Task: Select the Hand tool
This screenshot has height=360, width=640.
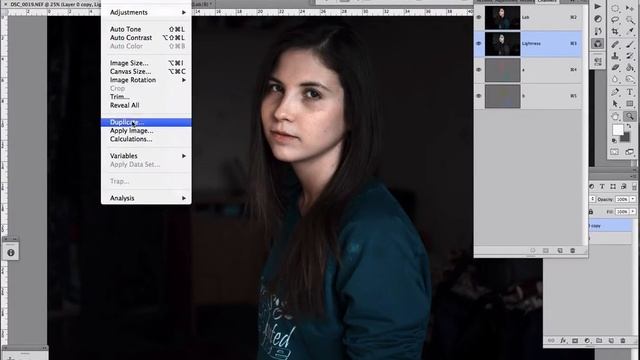Action: [615, 116]
